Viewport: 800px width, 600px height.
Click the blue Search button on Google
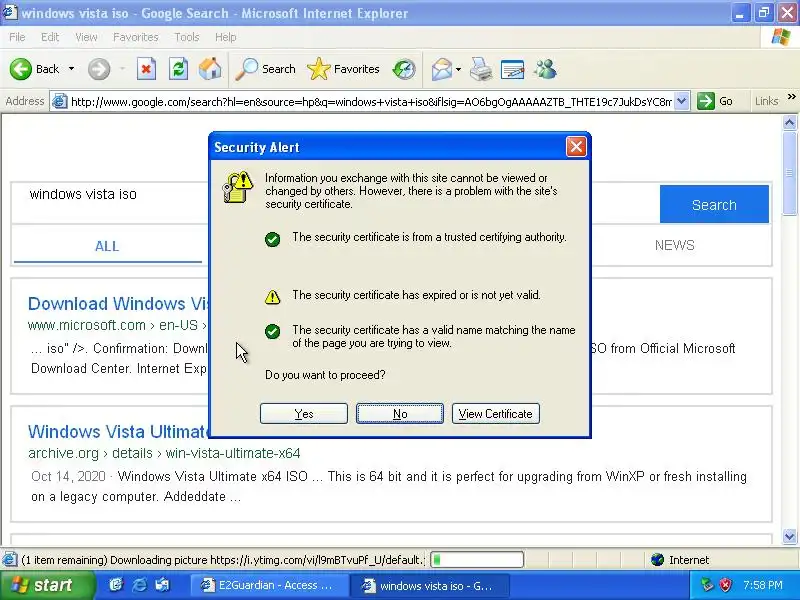[714, 205]
